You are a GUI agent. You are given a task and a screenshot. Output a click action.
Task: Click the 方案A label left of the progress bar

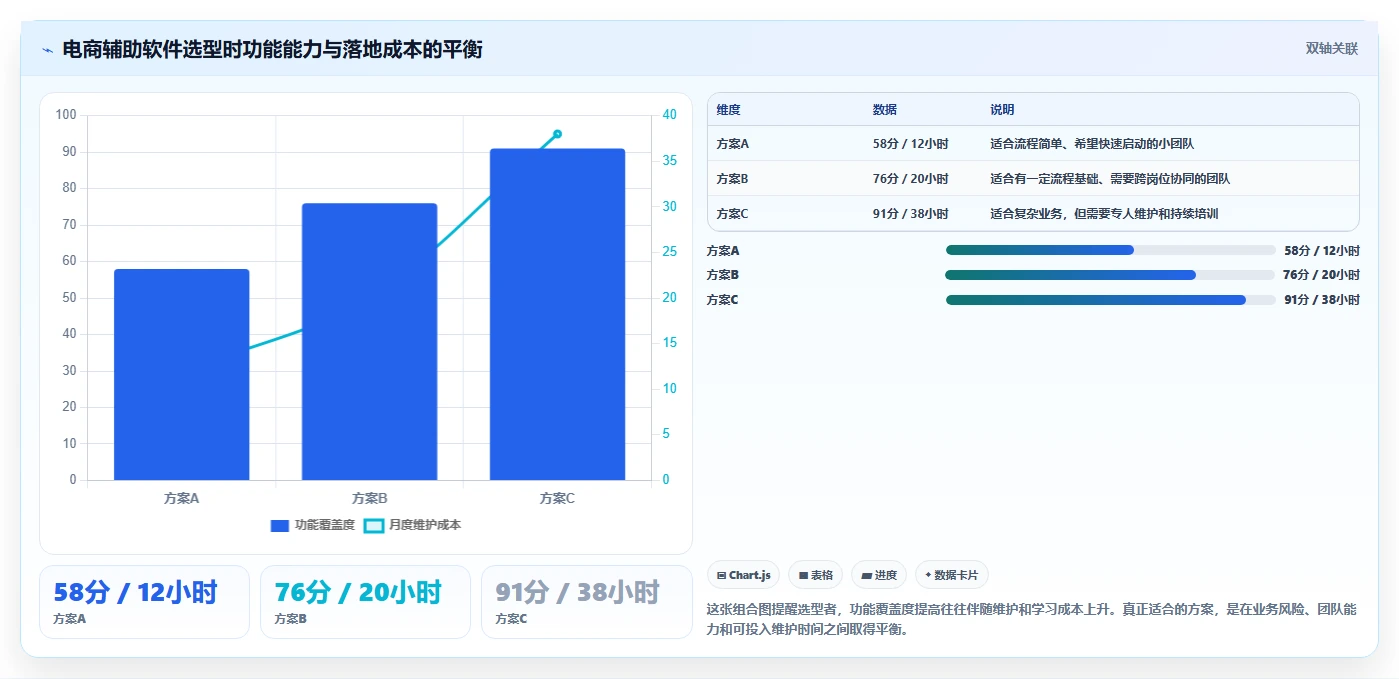tap(723, 251)
